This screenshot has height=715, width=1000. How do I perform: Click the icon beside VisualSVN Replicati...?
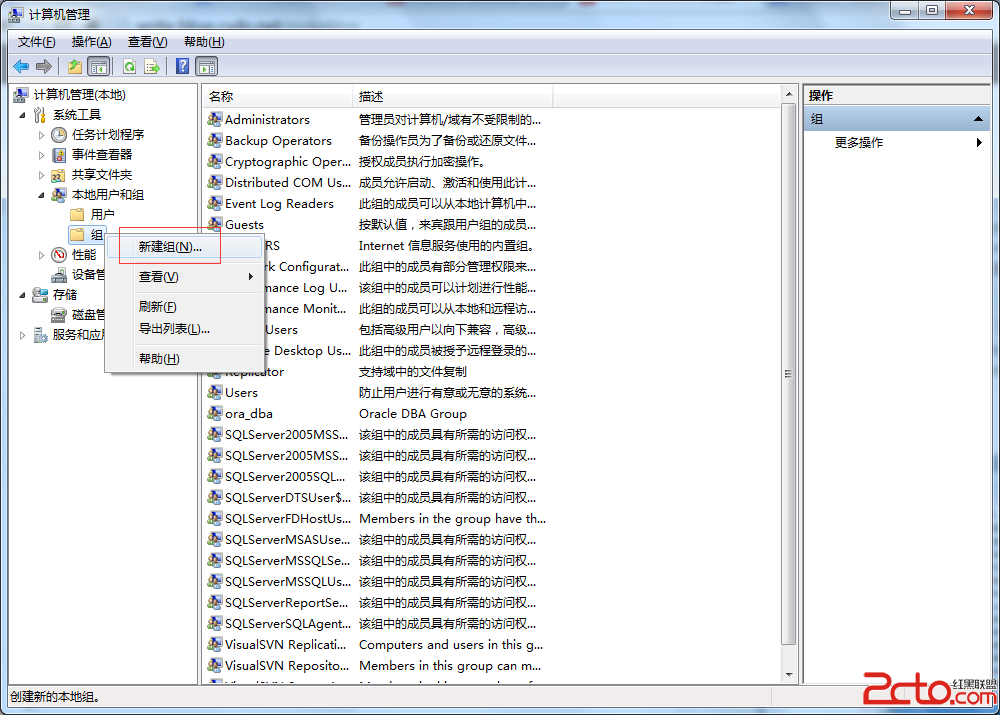[215, 644]
